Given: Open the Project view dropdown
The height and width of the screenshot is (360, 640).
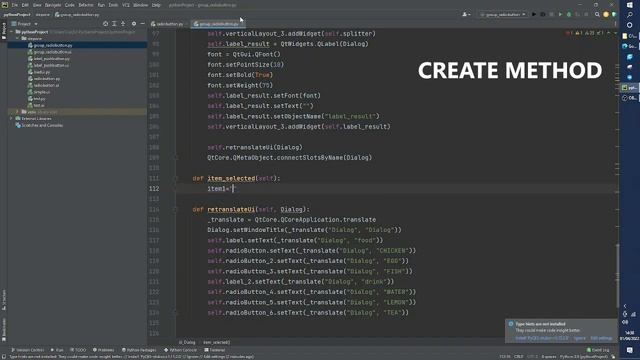Looking at the screenshot, I should [x=25, y=24].
